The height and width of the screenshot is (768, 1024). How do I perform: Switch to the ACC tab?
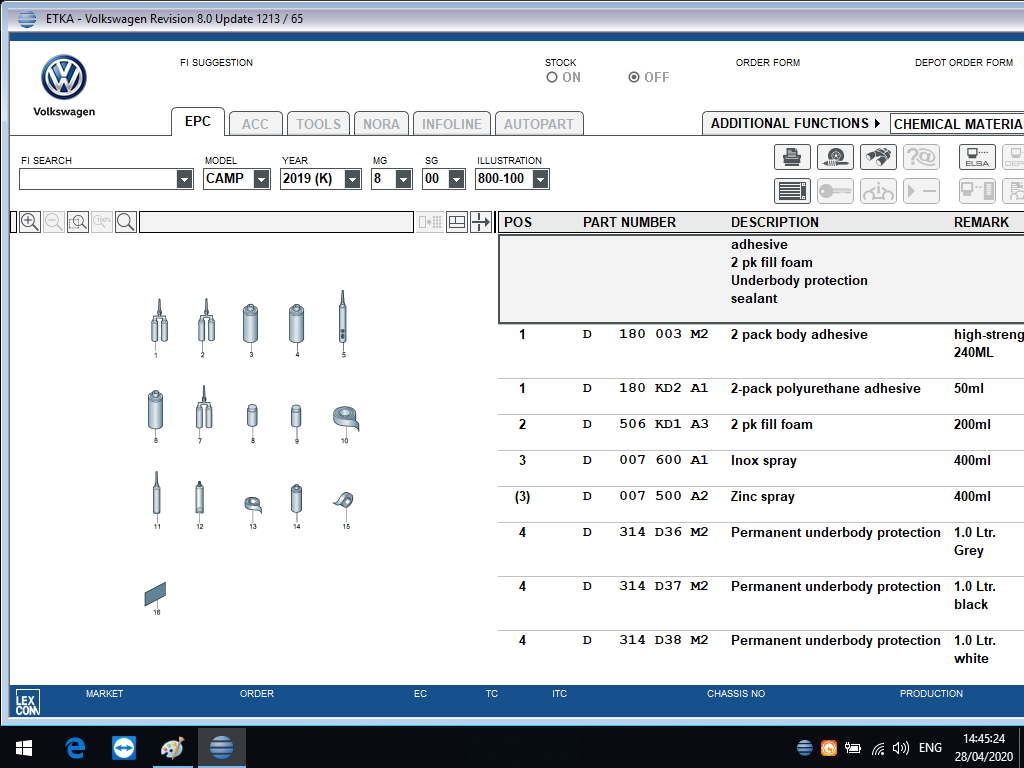(255, 124)
